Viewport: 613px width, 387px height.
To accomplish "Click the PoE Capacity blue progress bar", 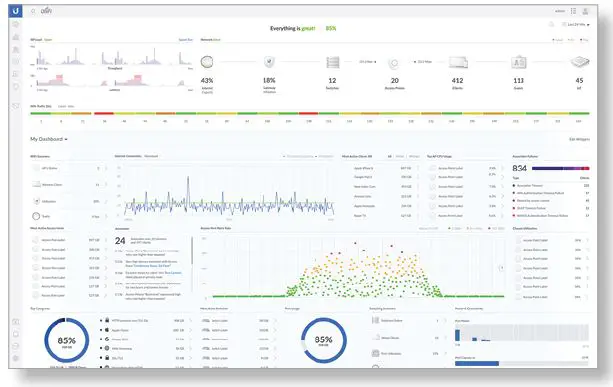I will (477, 364).
